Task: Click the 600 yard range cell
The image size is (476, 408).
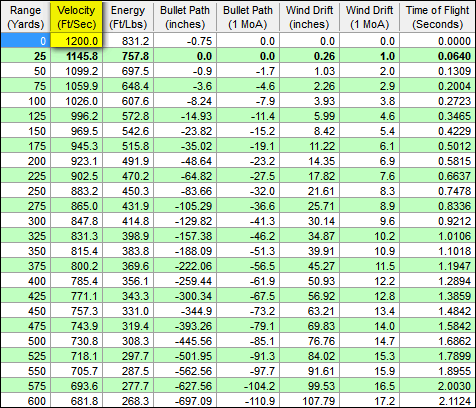Action: click(26, 401)
